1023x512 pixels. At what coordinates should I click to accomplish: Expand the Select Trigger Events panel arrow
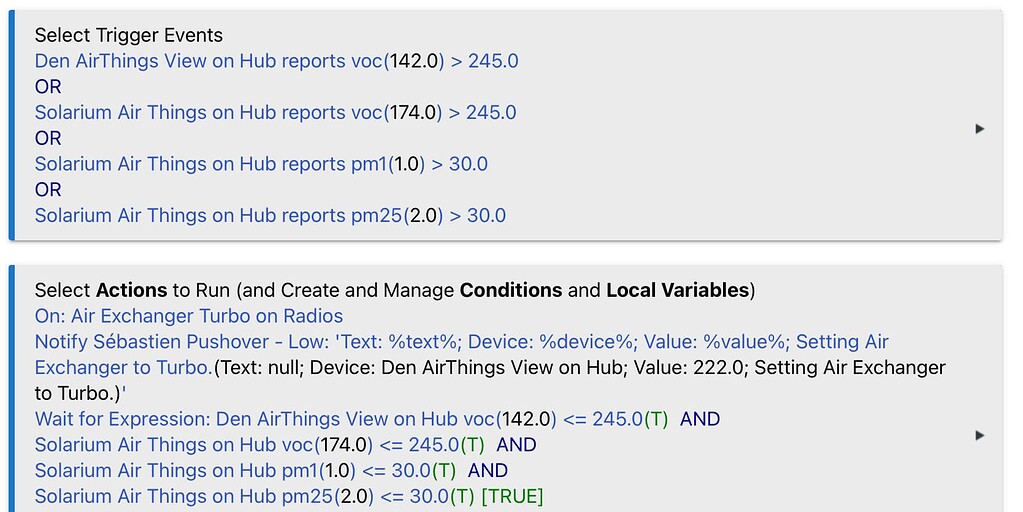pos(979,129)
